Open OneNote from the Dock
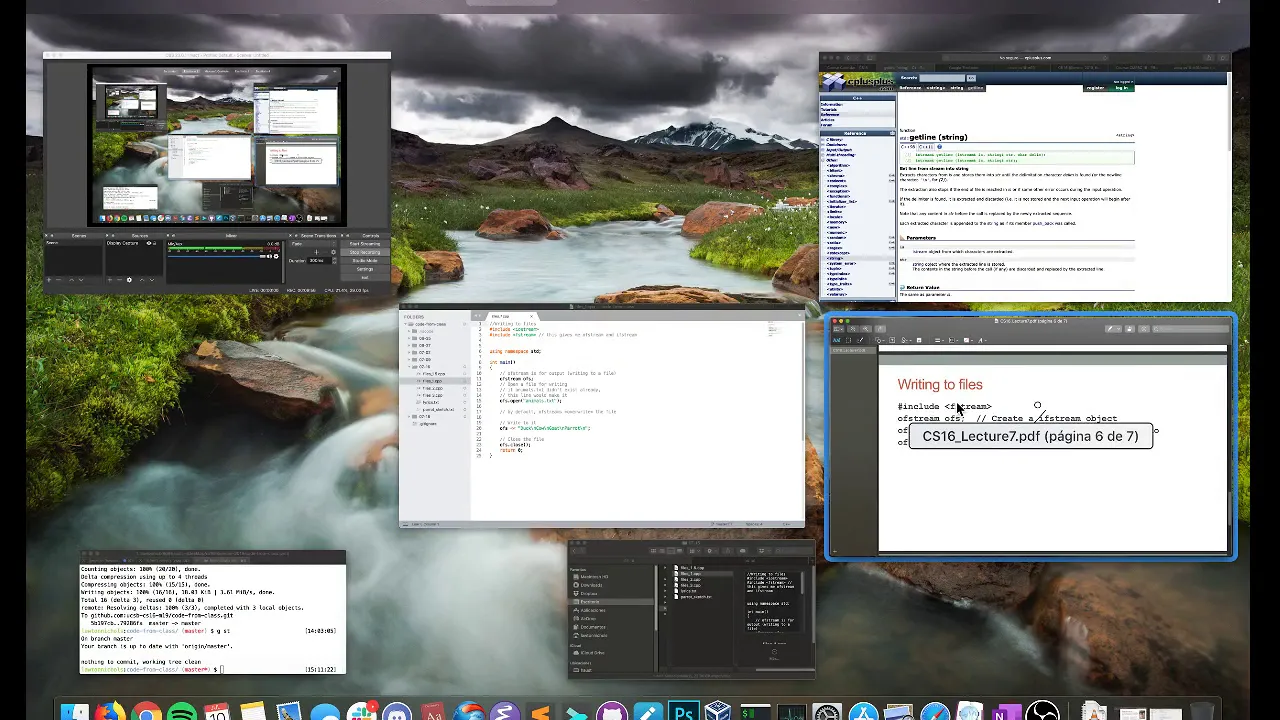The width and height of the screenshot is (1280, 720). (1005, 713)
